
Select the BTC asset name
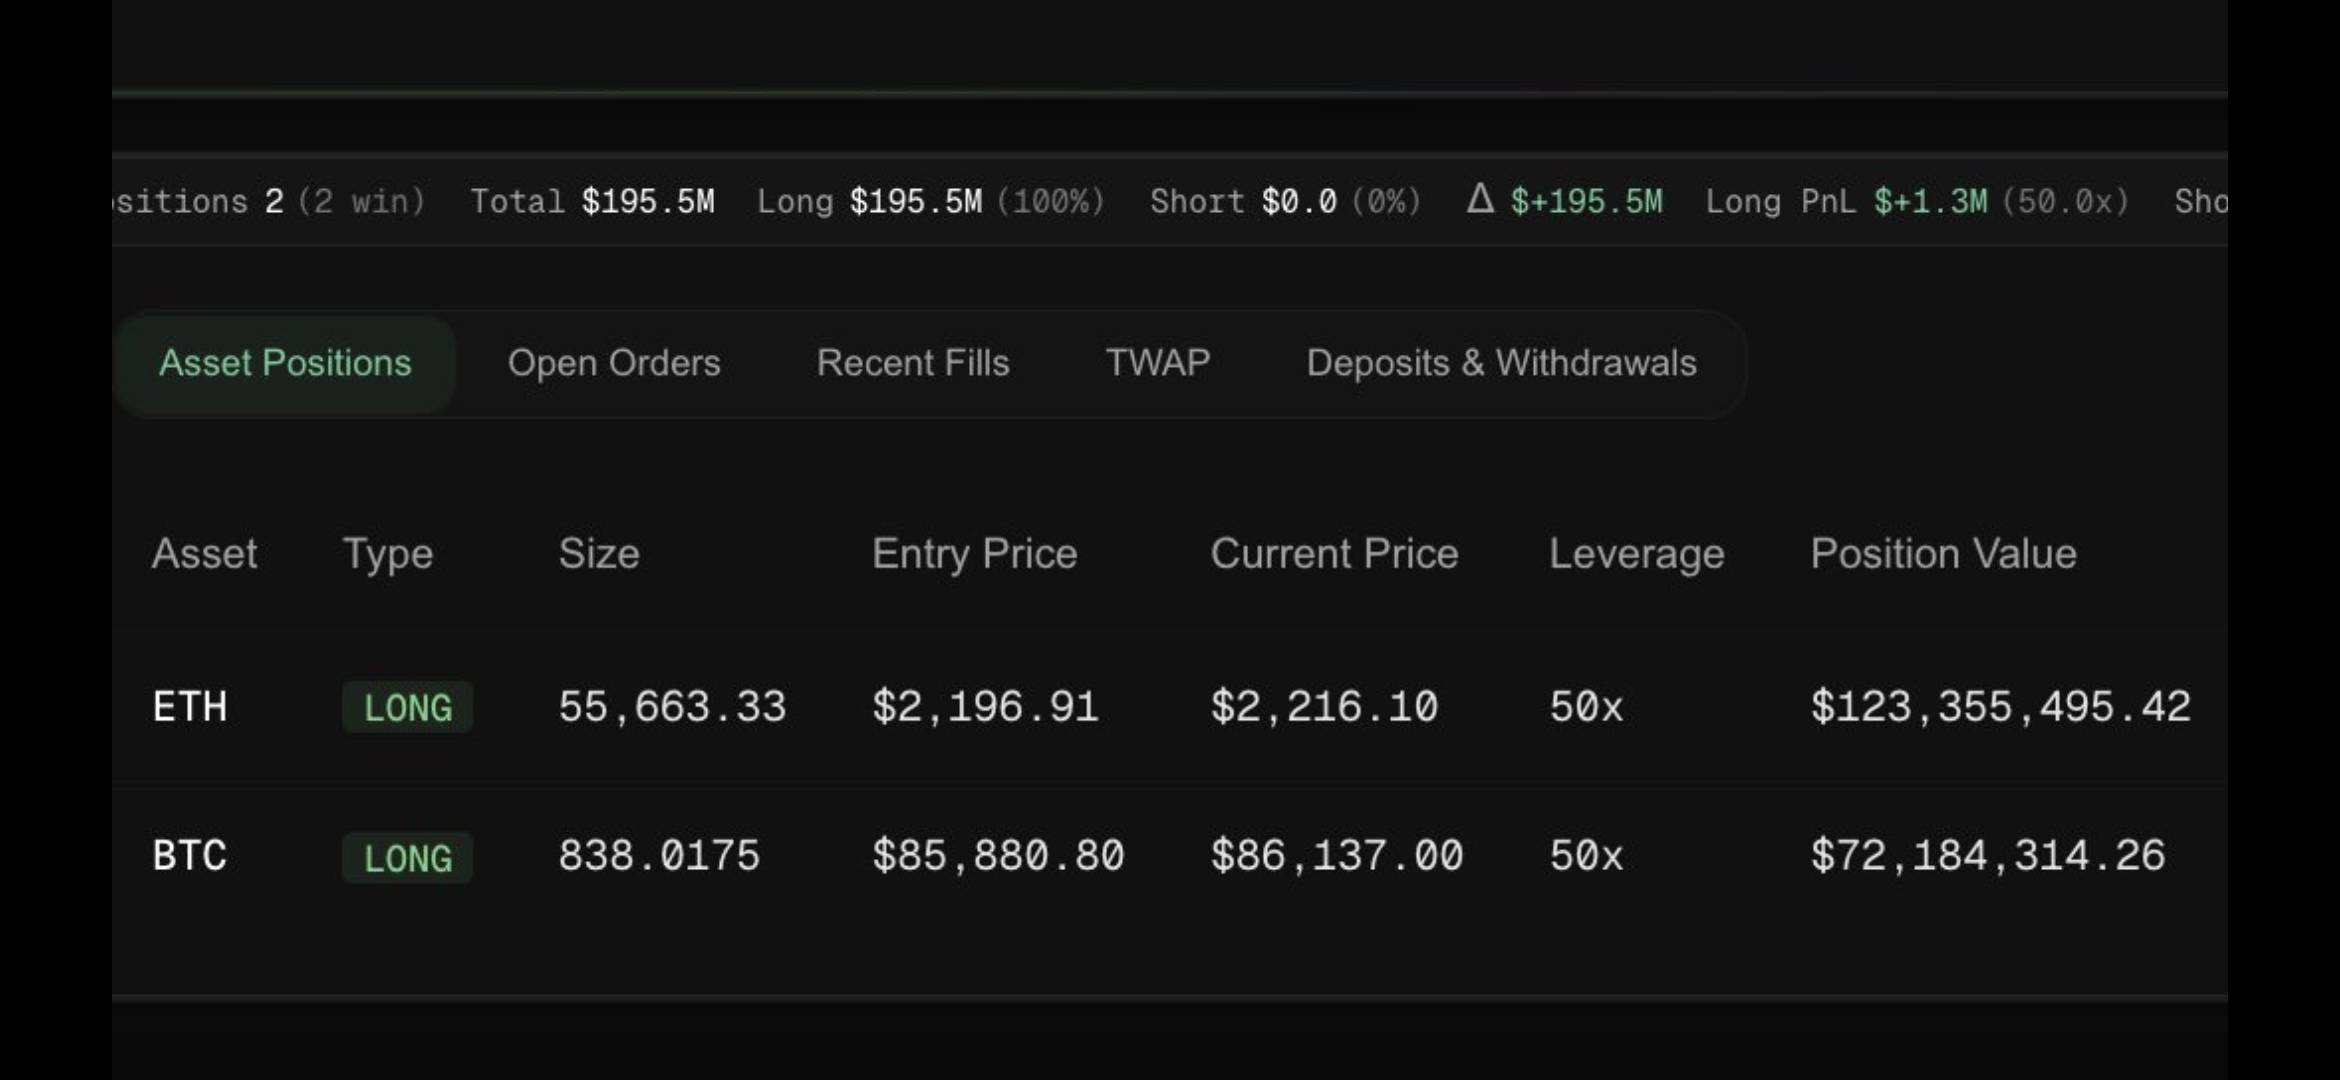[x=190, y=856]
